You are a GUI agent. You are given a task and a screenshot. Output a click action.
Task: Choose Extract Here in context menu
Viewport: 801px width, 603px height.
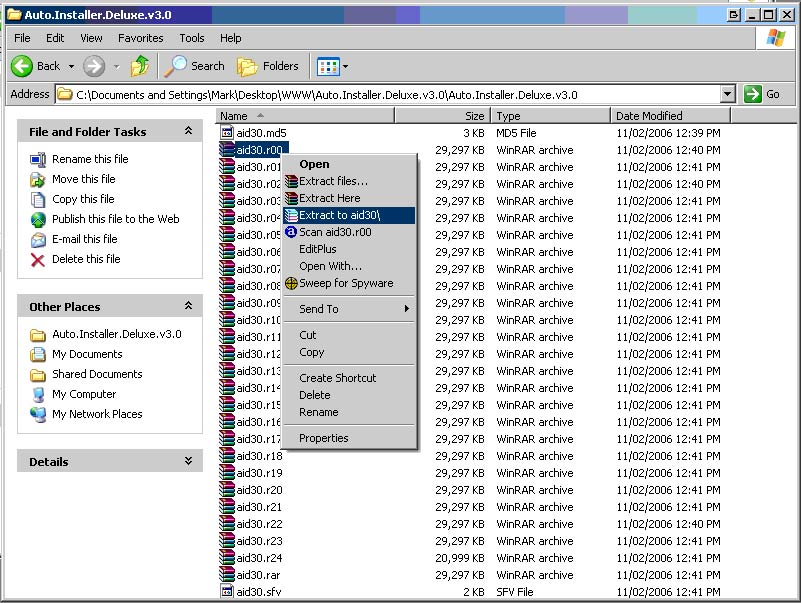(349, 198)
